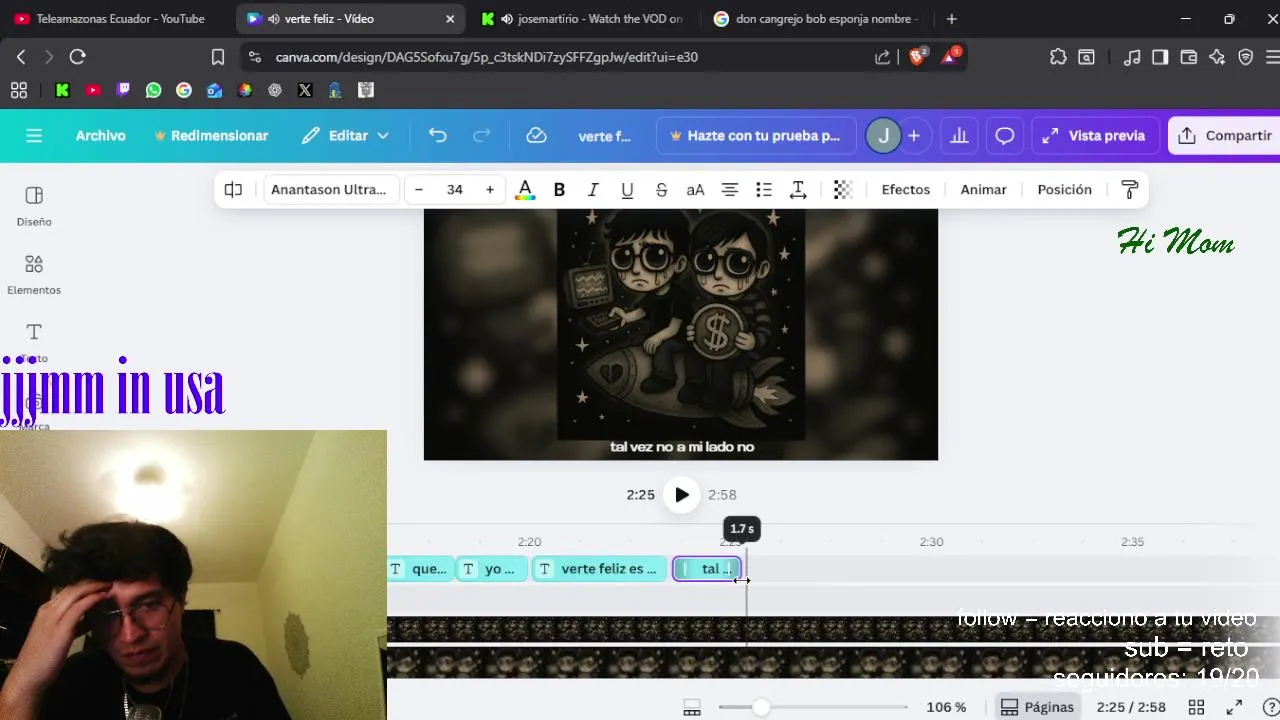Toggle underline formatting

pos(627,190)
